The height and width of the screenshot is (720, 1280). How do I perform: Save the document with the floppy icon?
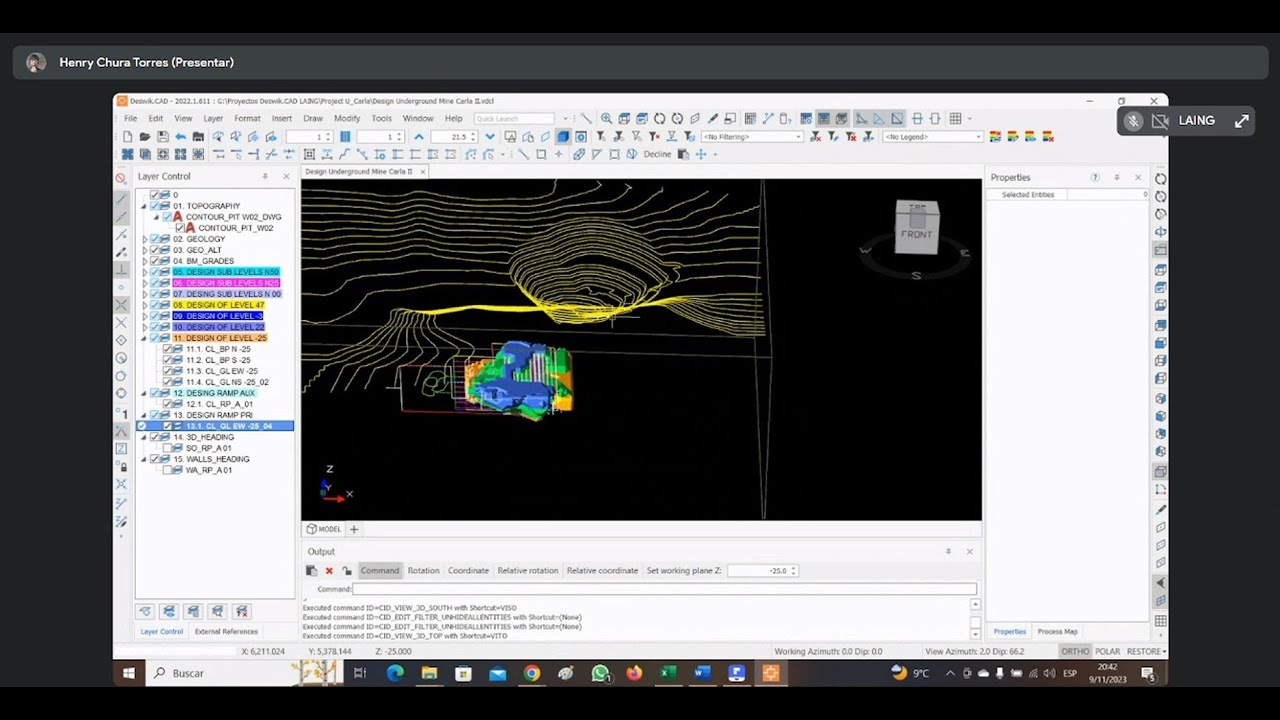163,137
